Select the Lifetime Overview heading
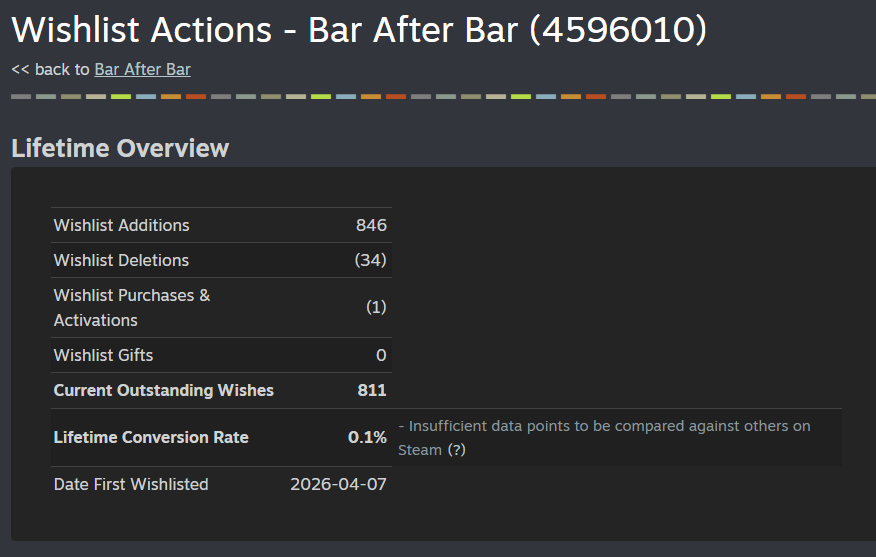Viewport: 876px width, 557px height. 120,148
